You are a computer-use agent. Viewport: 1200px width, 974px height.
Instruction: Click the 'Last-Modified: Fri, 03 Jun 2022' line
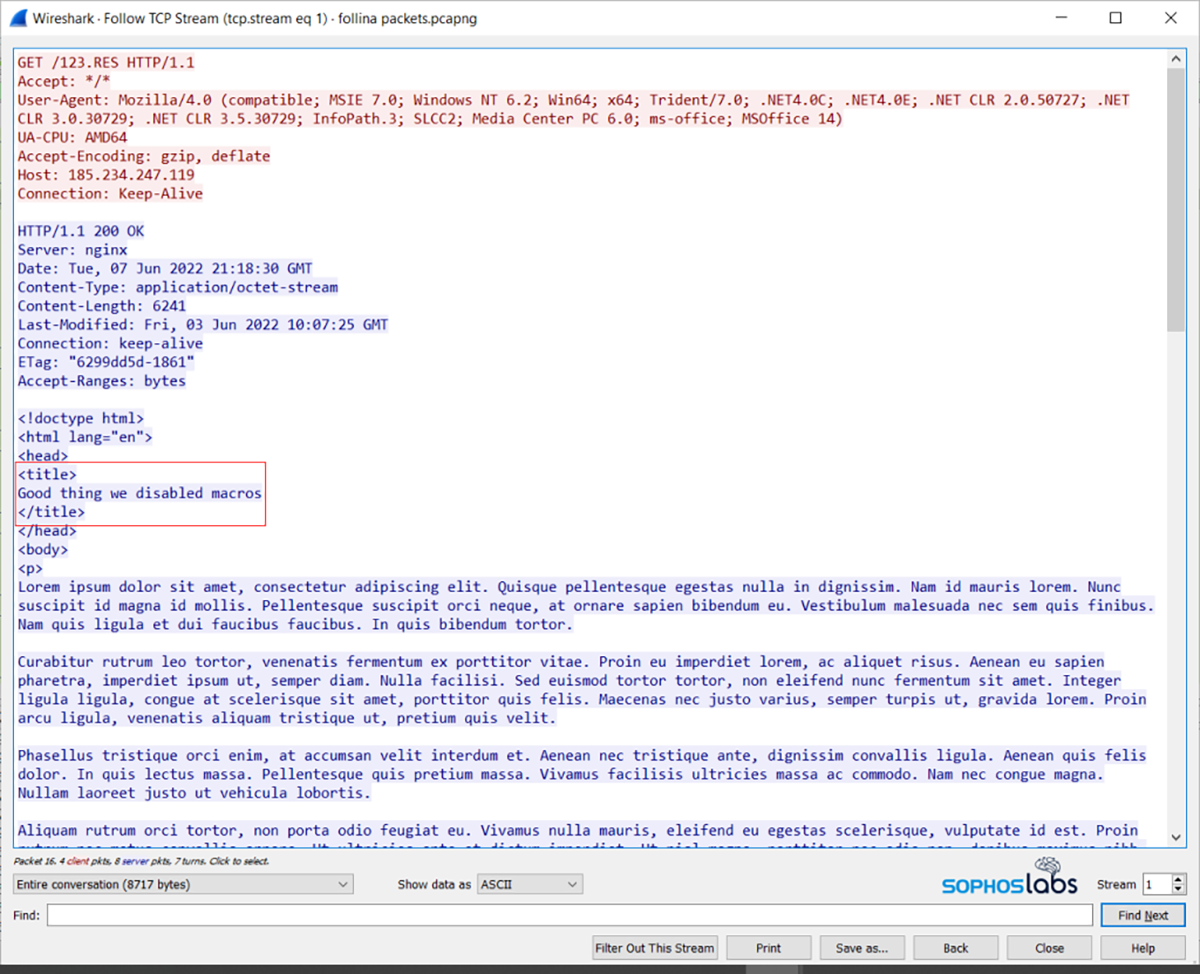tap(203, 325)
